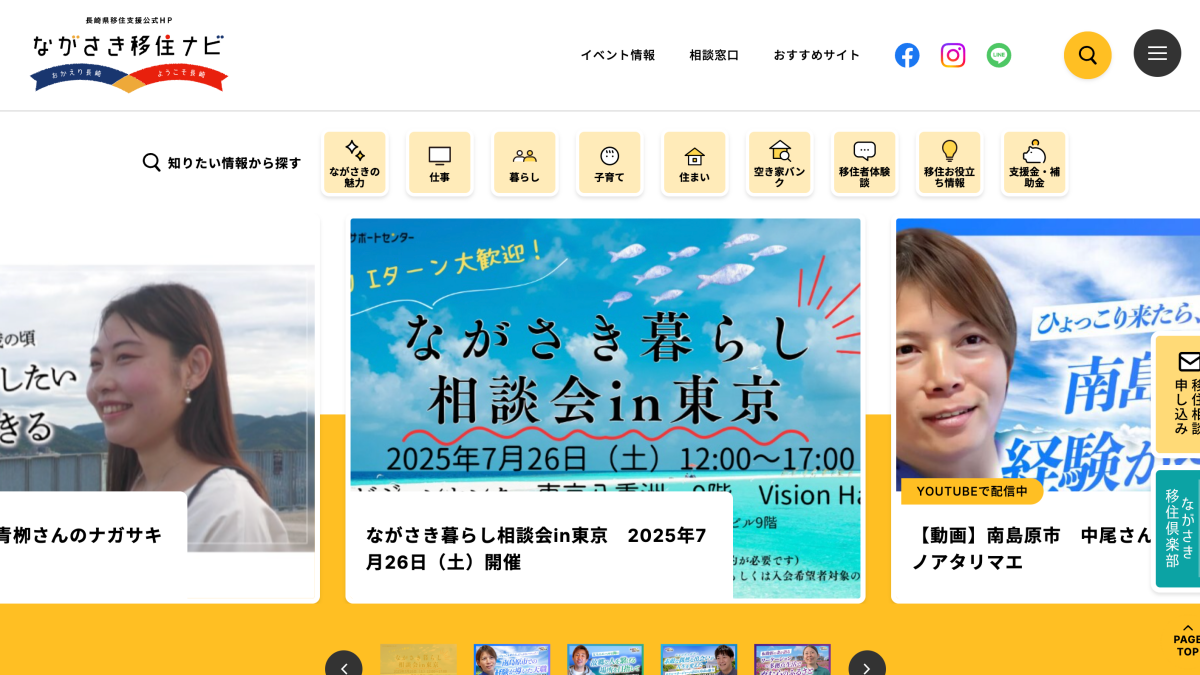
Task: Select the 暮らし people icon tile
Action: tap(525, 163)
